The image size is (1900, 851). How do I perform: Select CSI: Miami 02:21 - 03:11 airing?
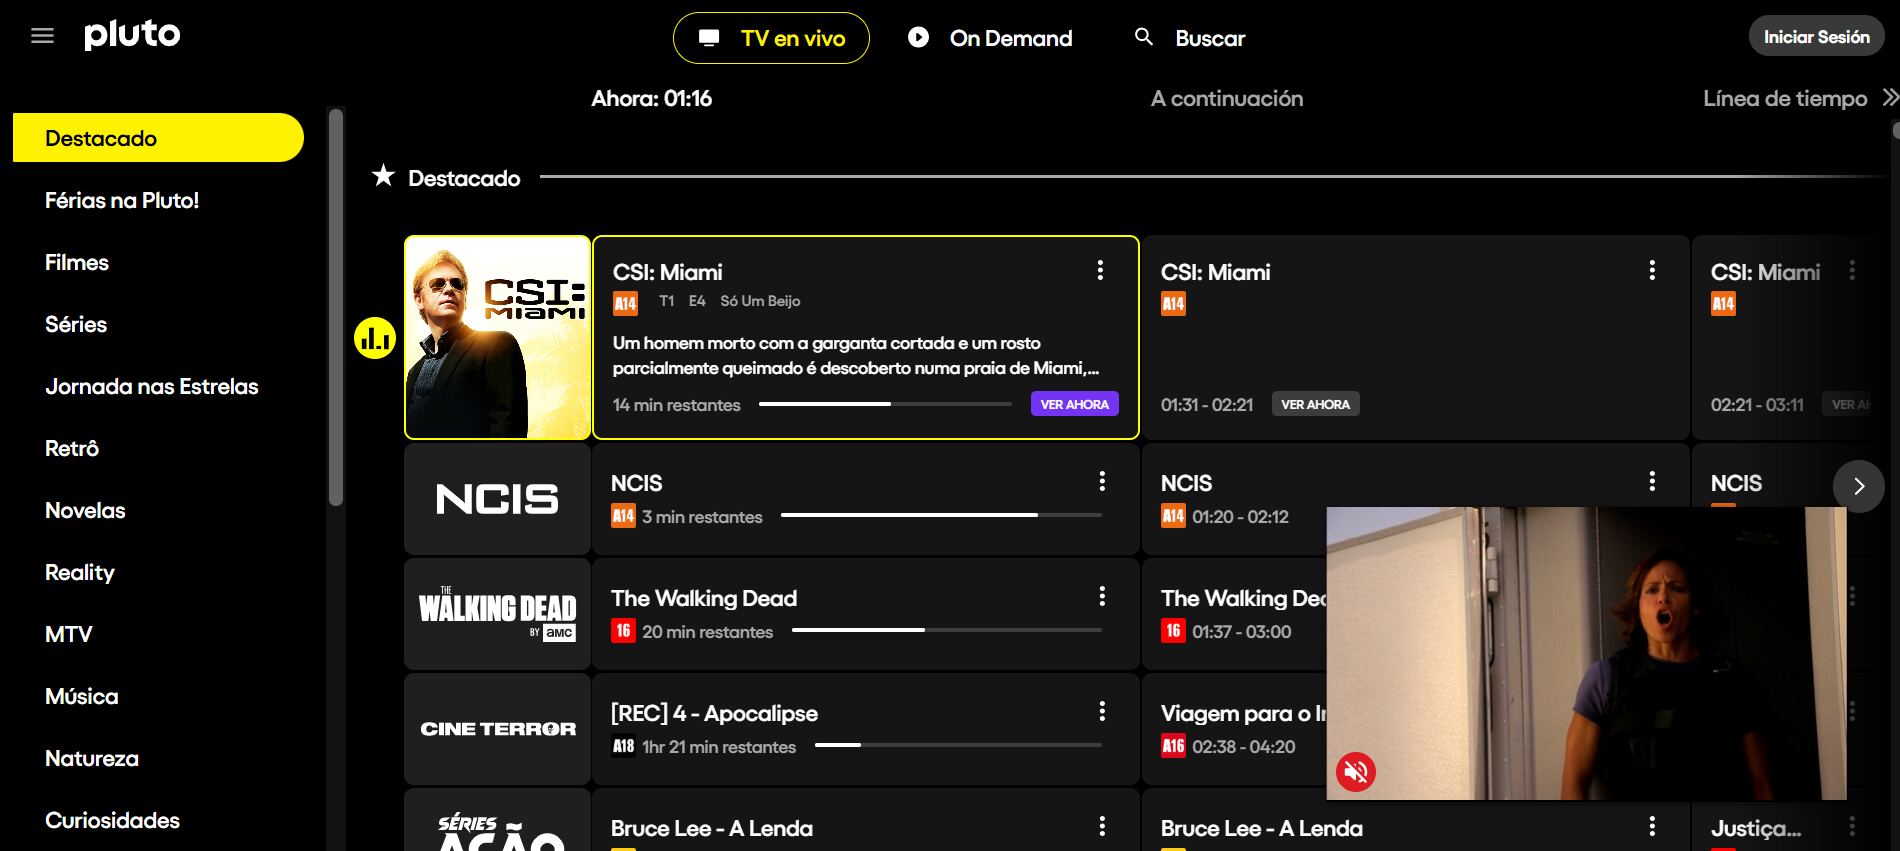1790,337
